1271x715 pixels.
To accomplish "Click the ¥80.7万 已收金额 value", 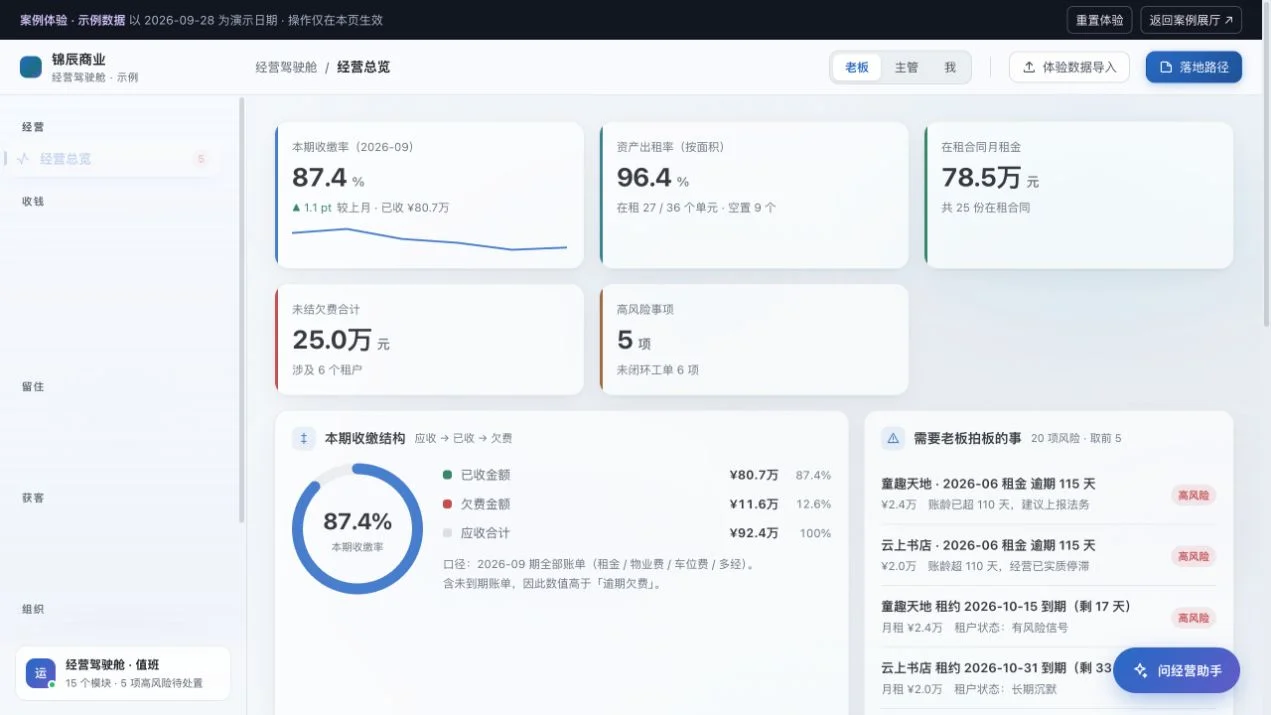I will pos(754,475).
